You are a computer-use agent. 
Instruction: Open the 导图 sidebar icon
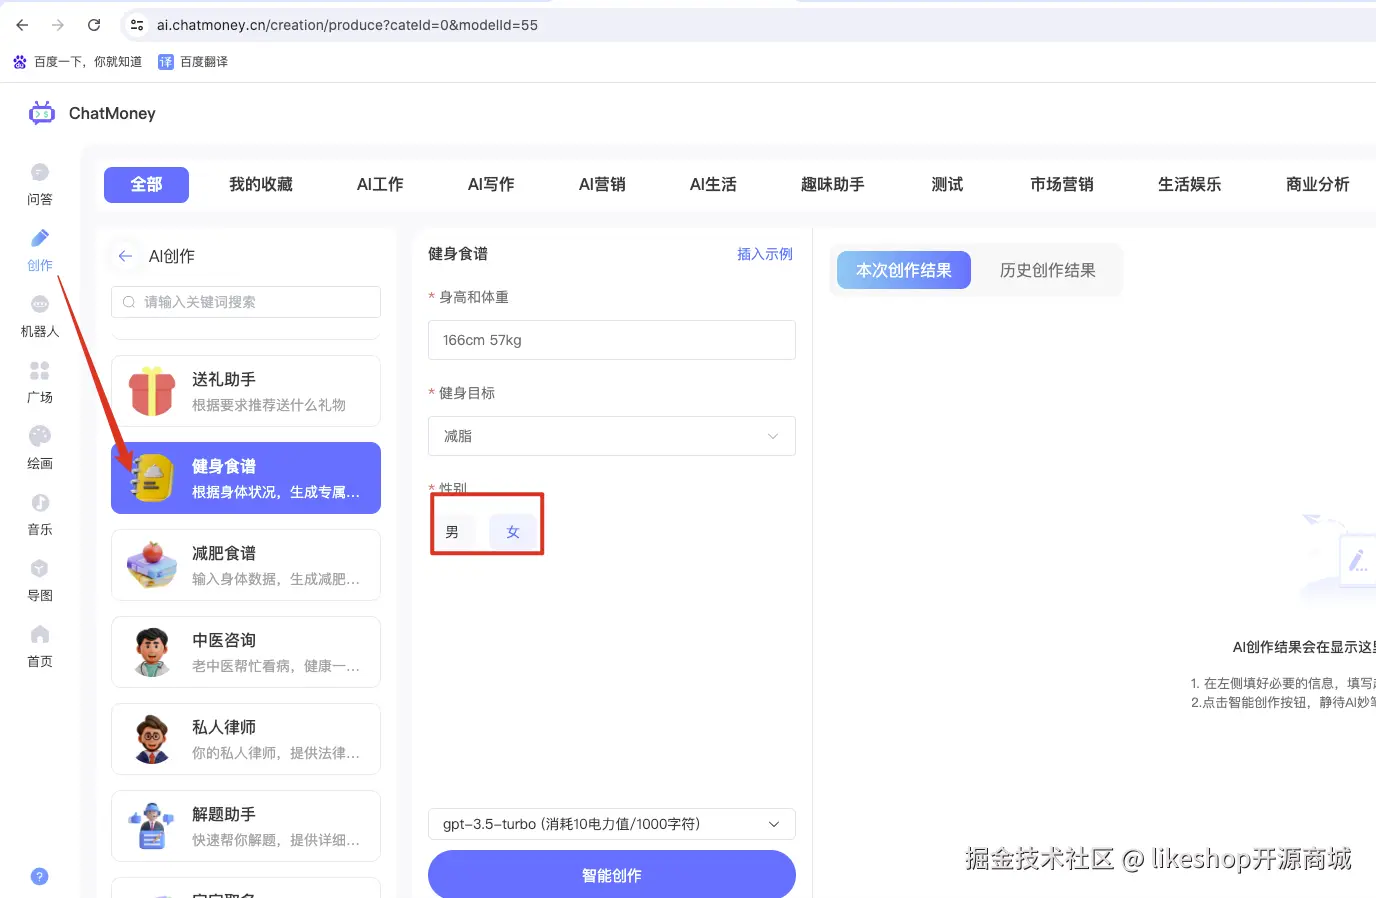(40, 568)
